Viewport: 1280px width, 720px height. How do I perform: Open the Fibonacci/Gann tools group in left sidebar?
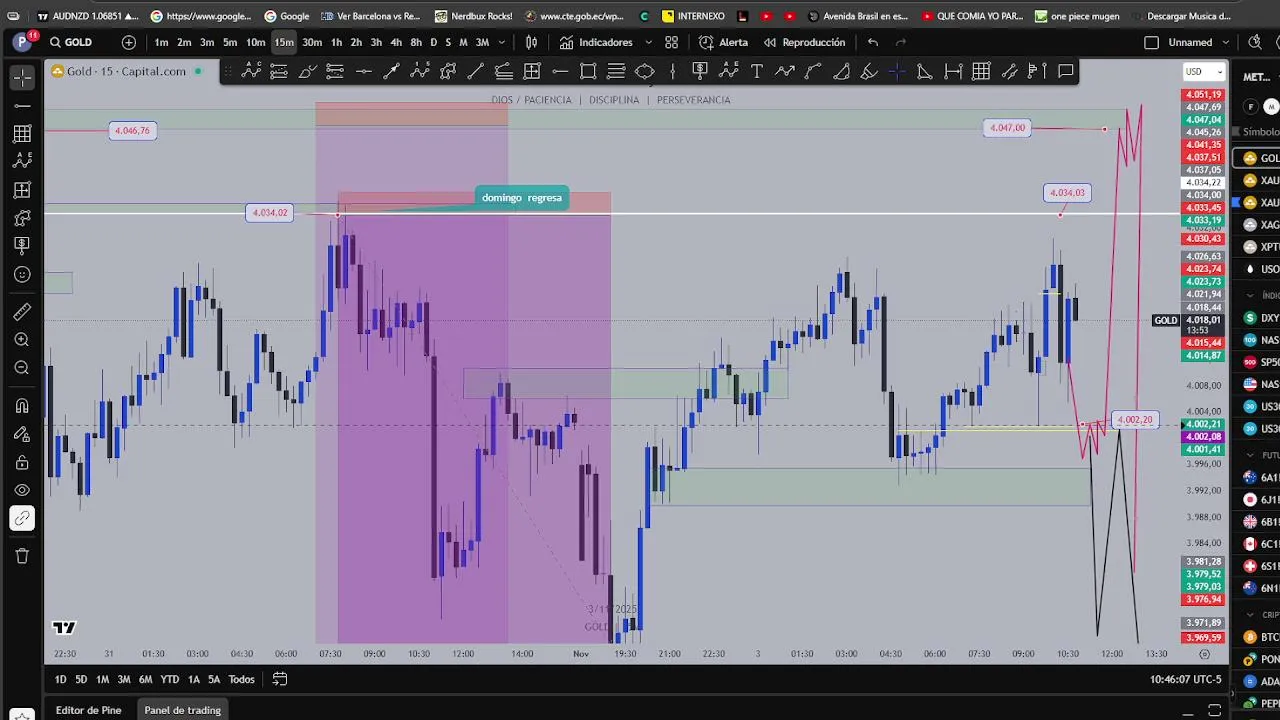tap(22, 133)
